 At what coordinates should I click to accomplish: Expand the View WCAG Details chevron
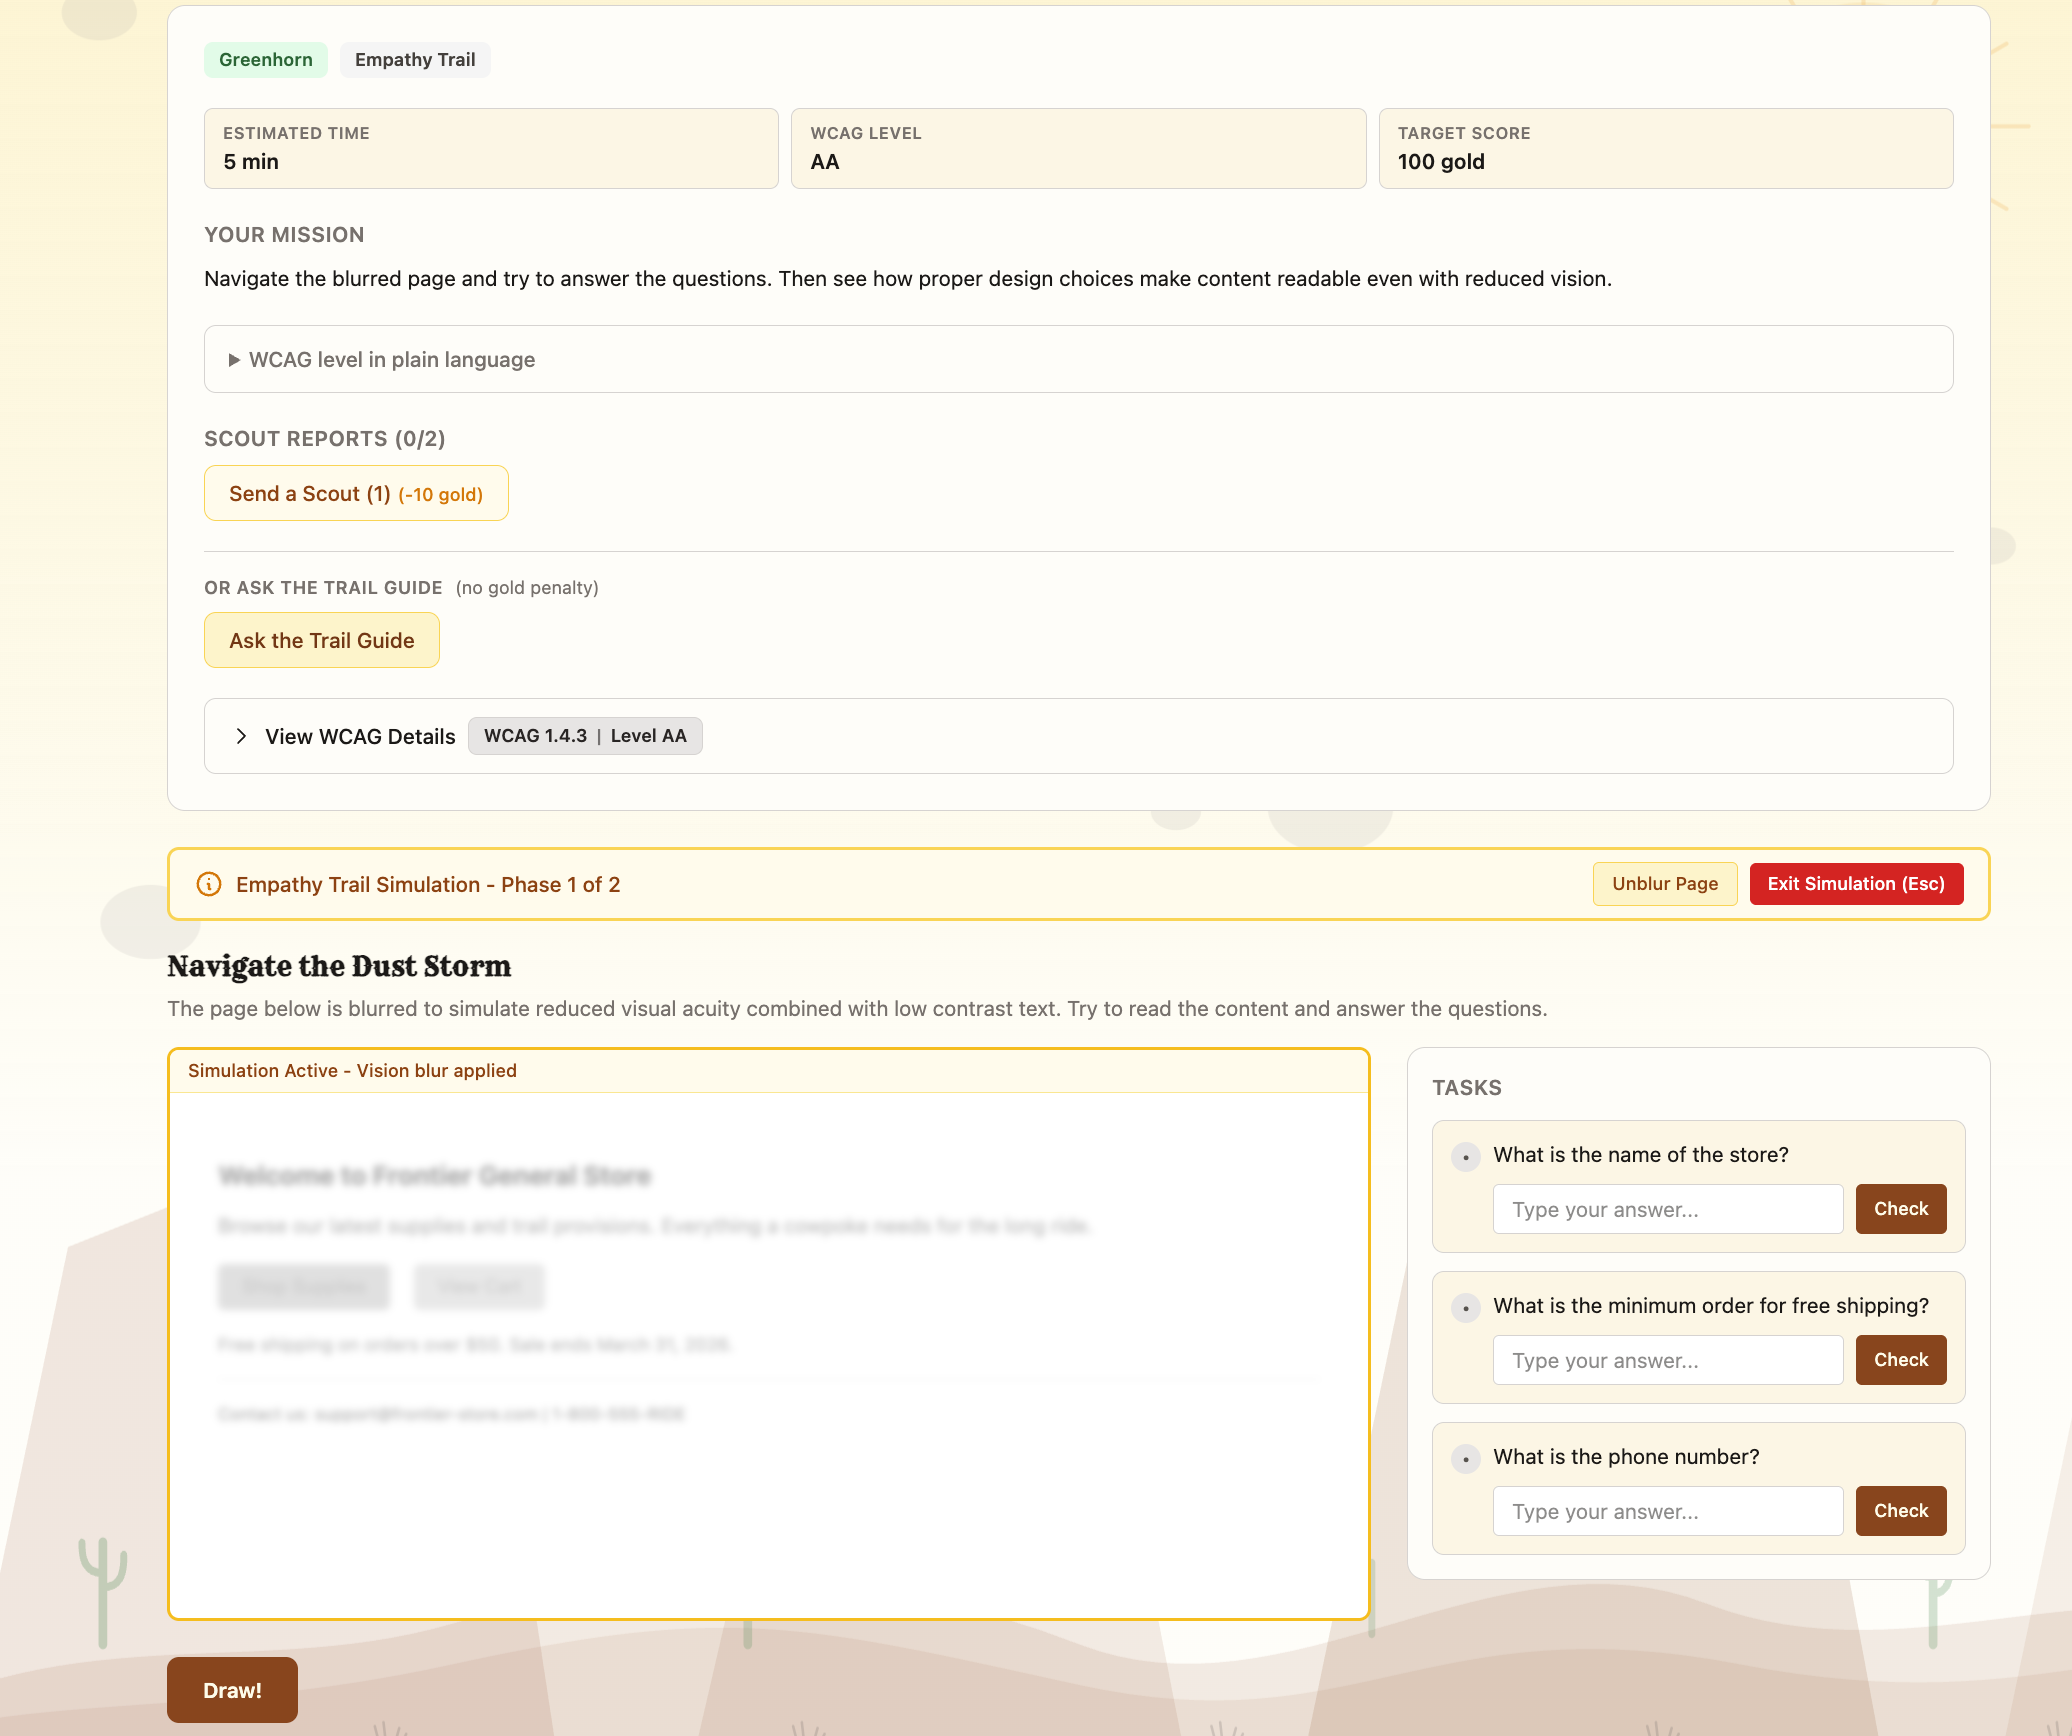241,736
